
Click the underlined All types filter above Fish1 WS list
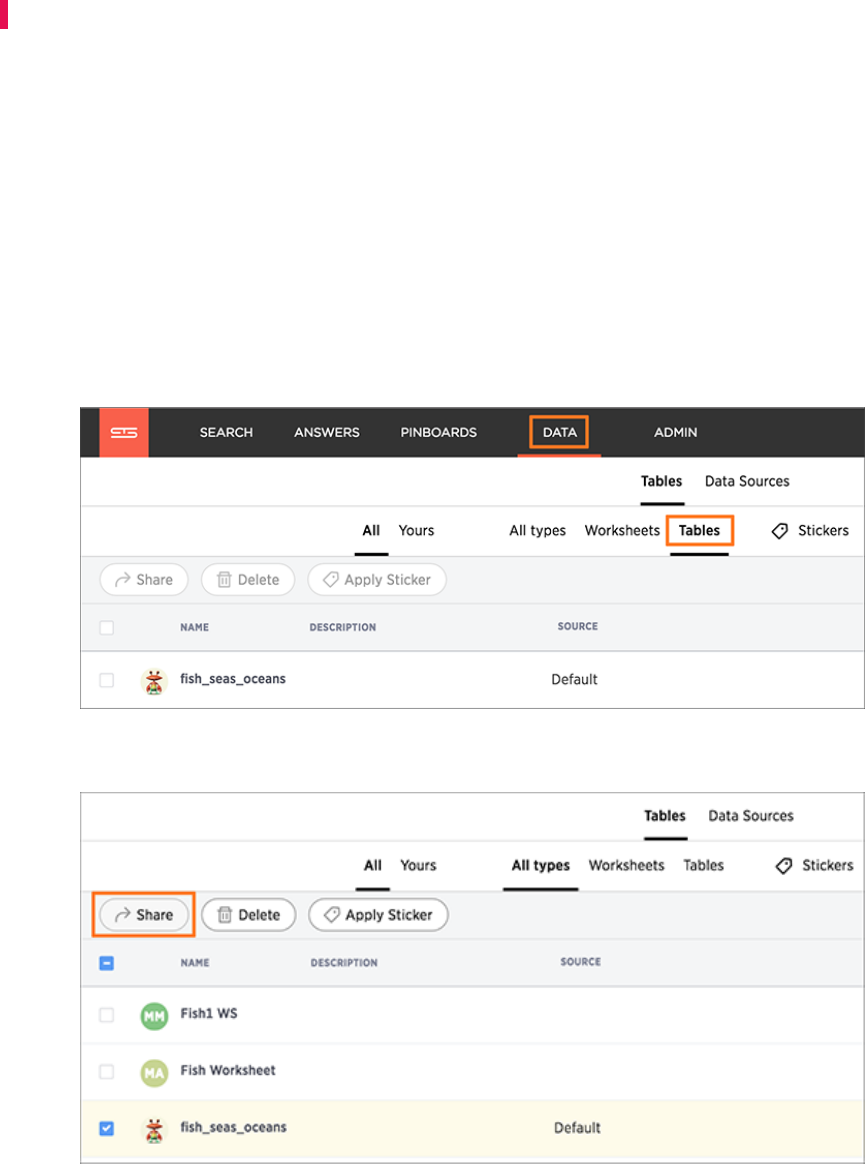coord(541,866)
